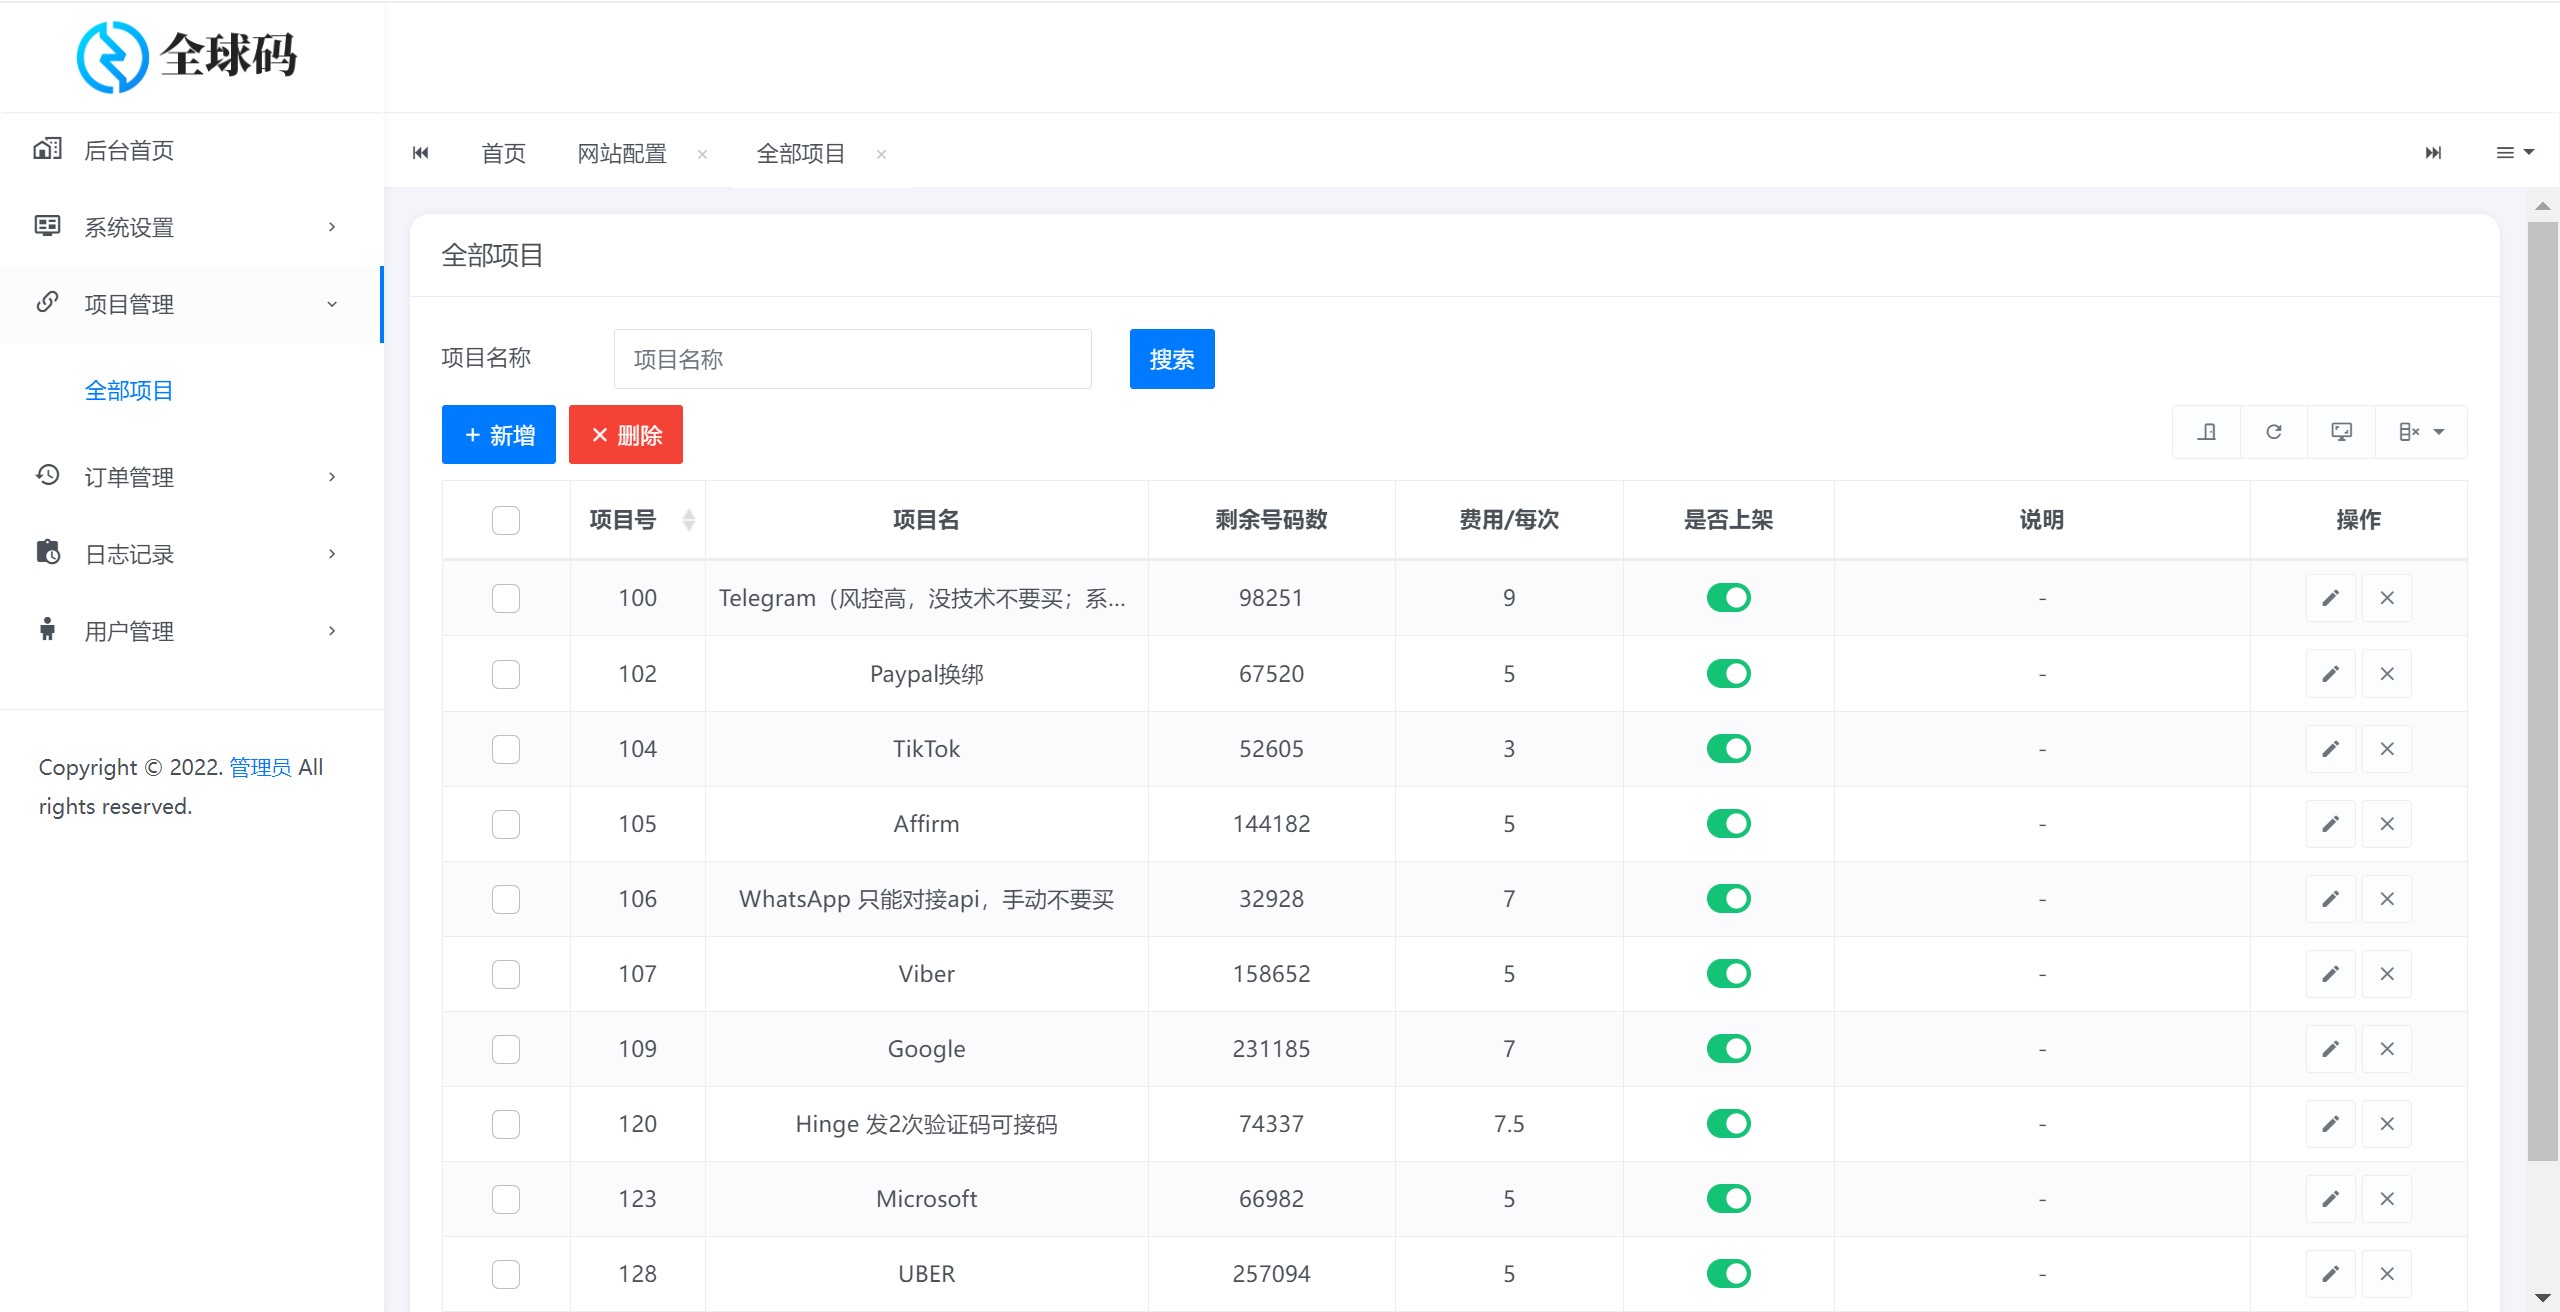Click the 新增 button
Image resolution: width=2560 pixels, height=1312 pixels.
[x=499, y=435]
